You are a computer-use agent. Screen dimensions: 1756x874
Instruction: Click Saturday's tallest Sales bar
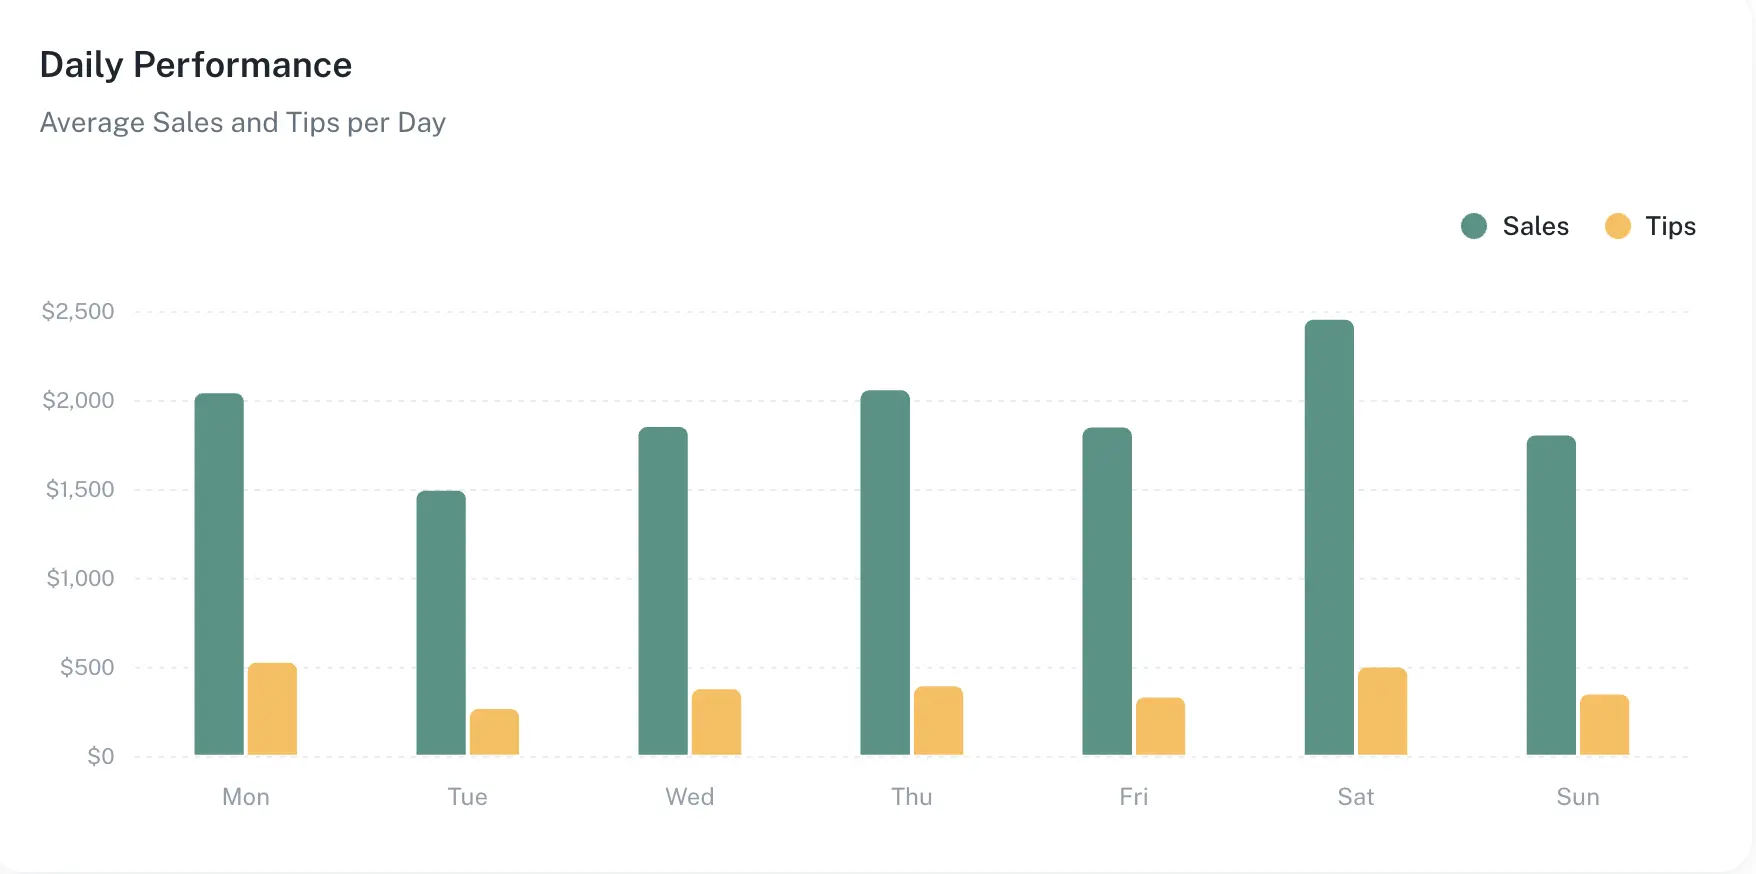click(x=1329, y=538)
